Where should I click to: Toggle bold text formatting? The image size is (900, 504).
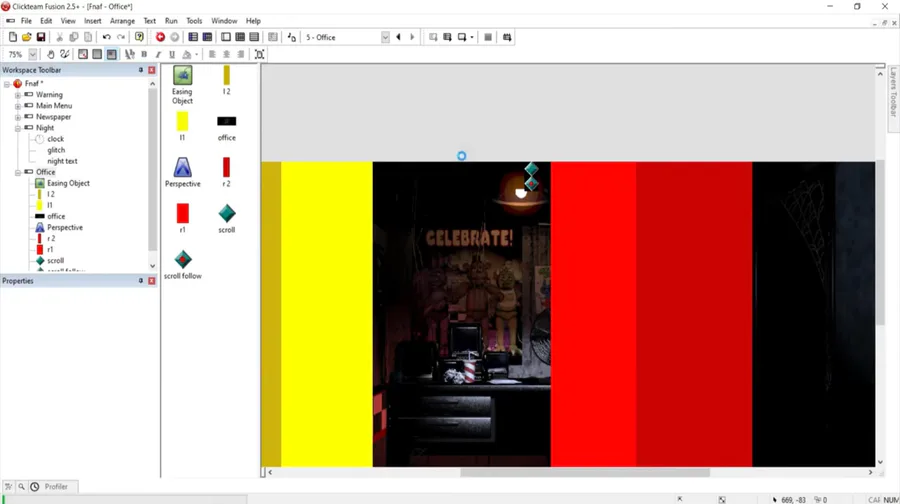(x=144, y=55)
